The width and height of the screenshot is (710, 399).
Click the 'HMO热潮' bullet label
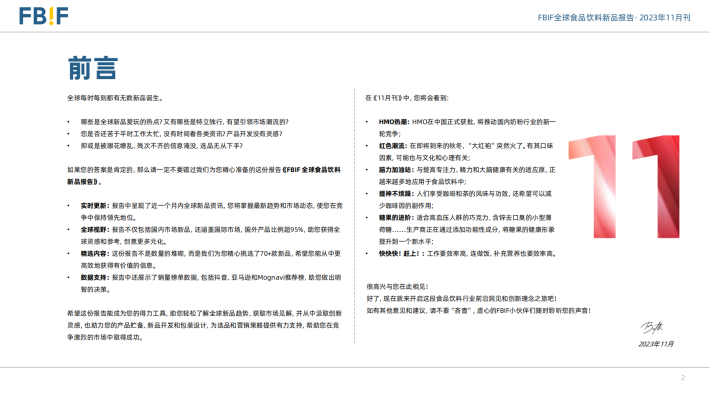click(393, 122)
